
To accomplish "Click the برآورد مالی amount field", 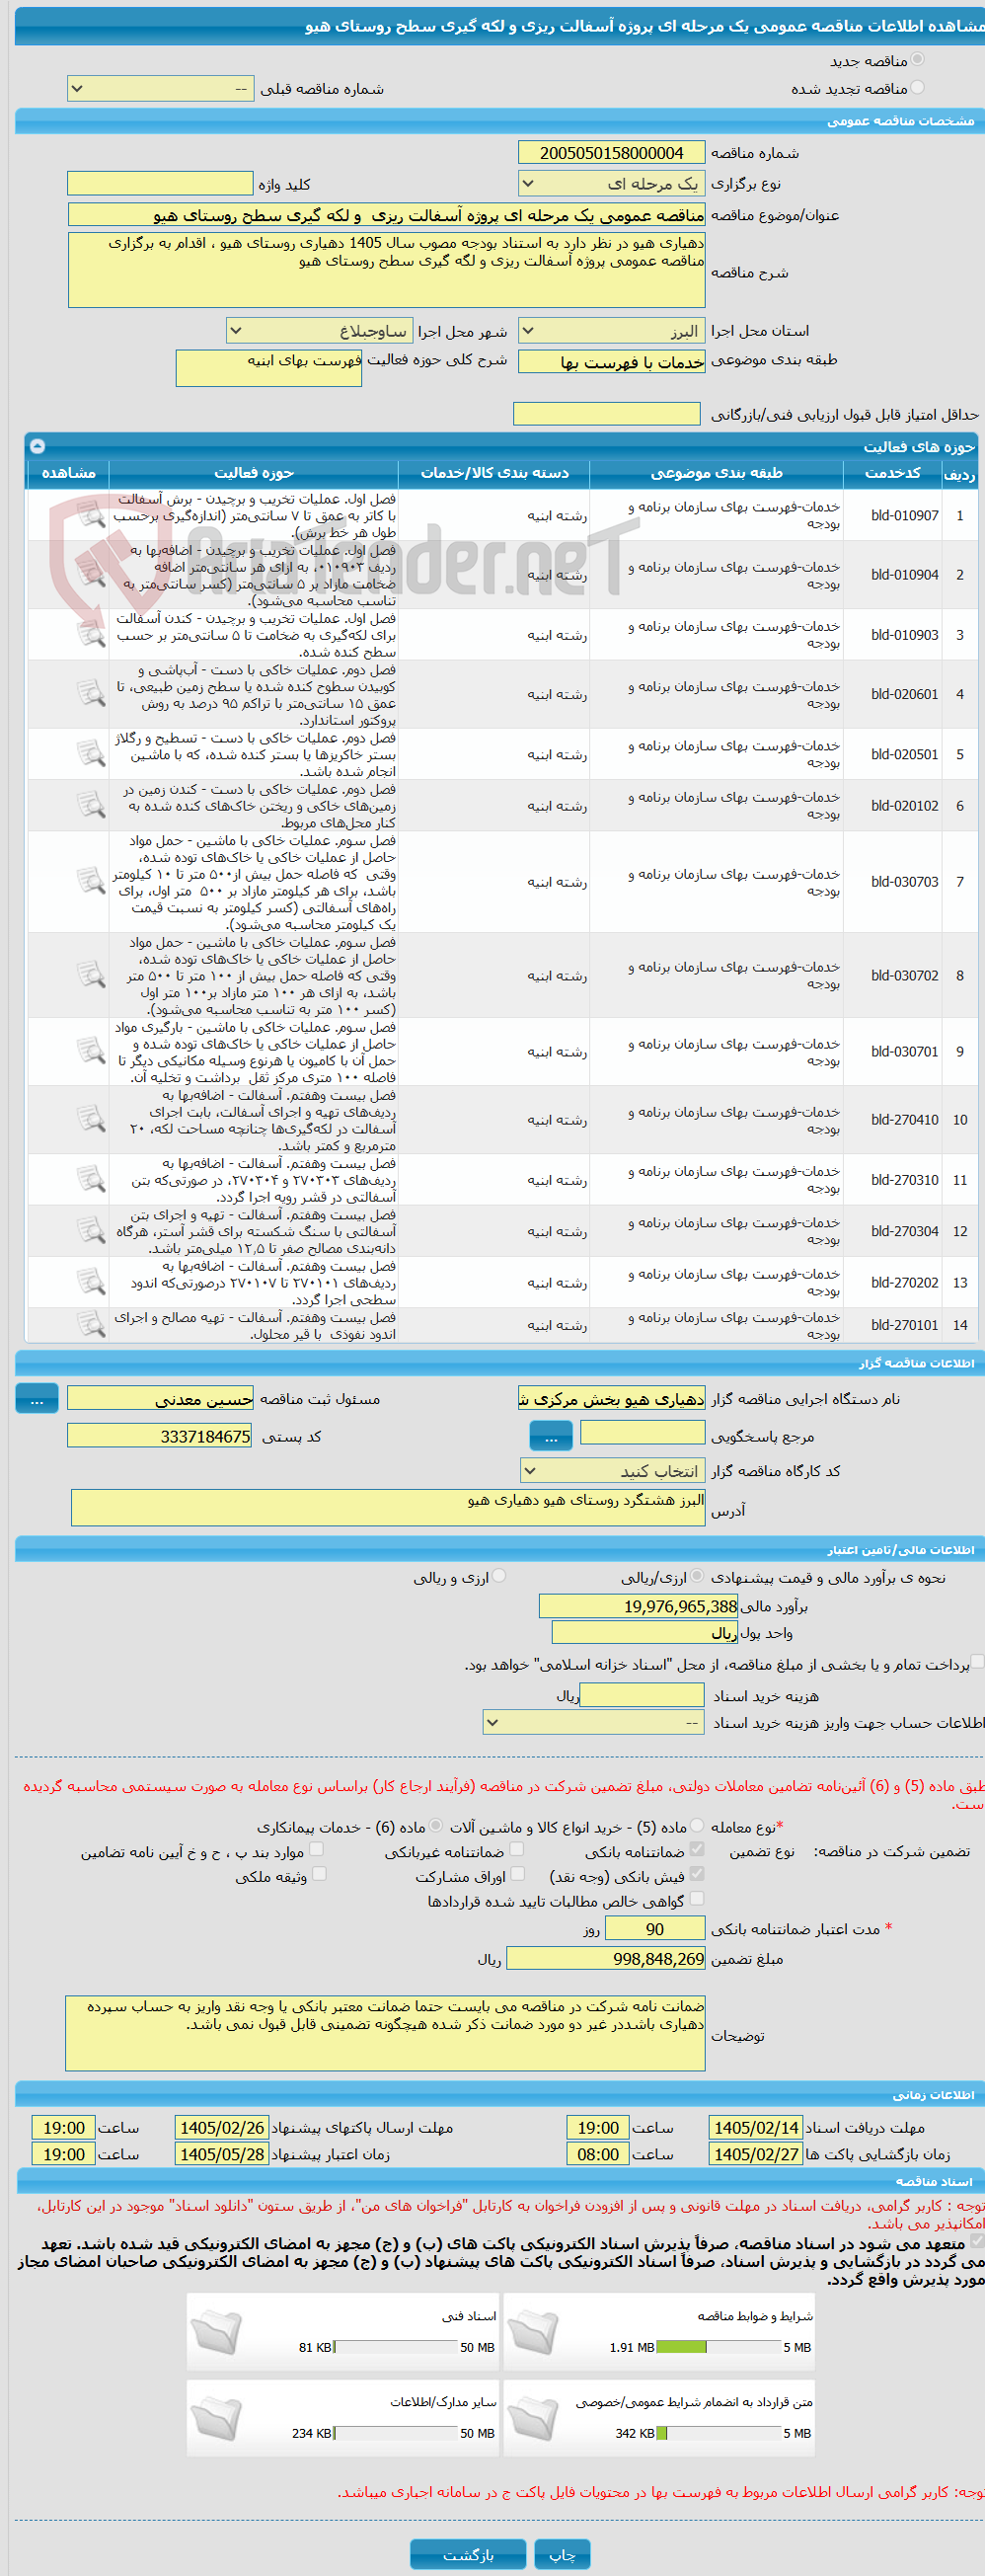I will click(638, 1607).
